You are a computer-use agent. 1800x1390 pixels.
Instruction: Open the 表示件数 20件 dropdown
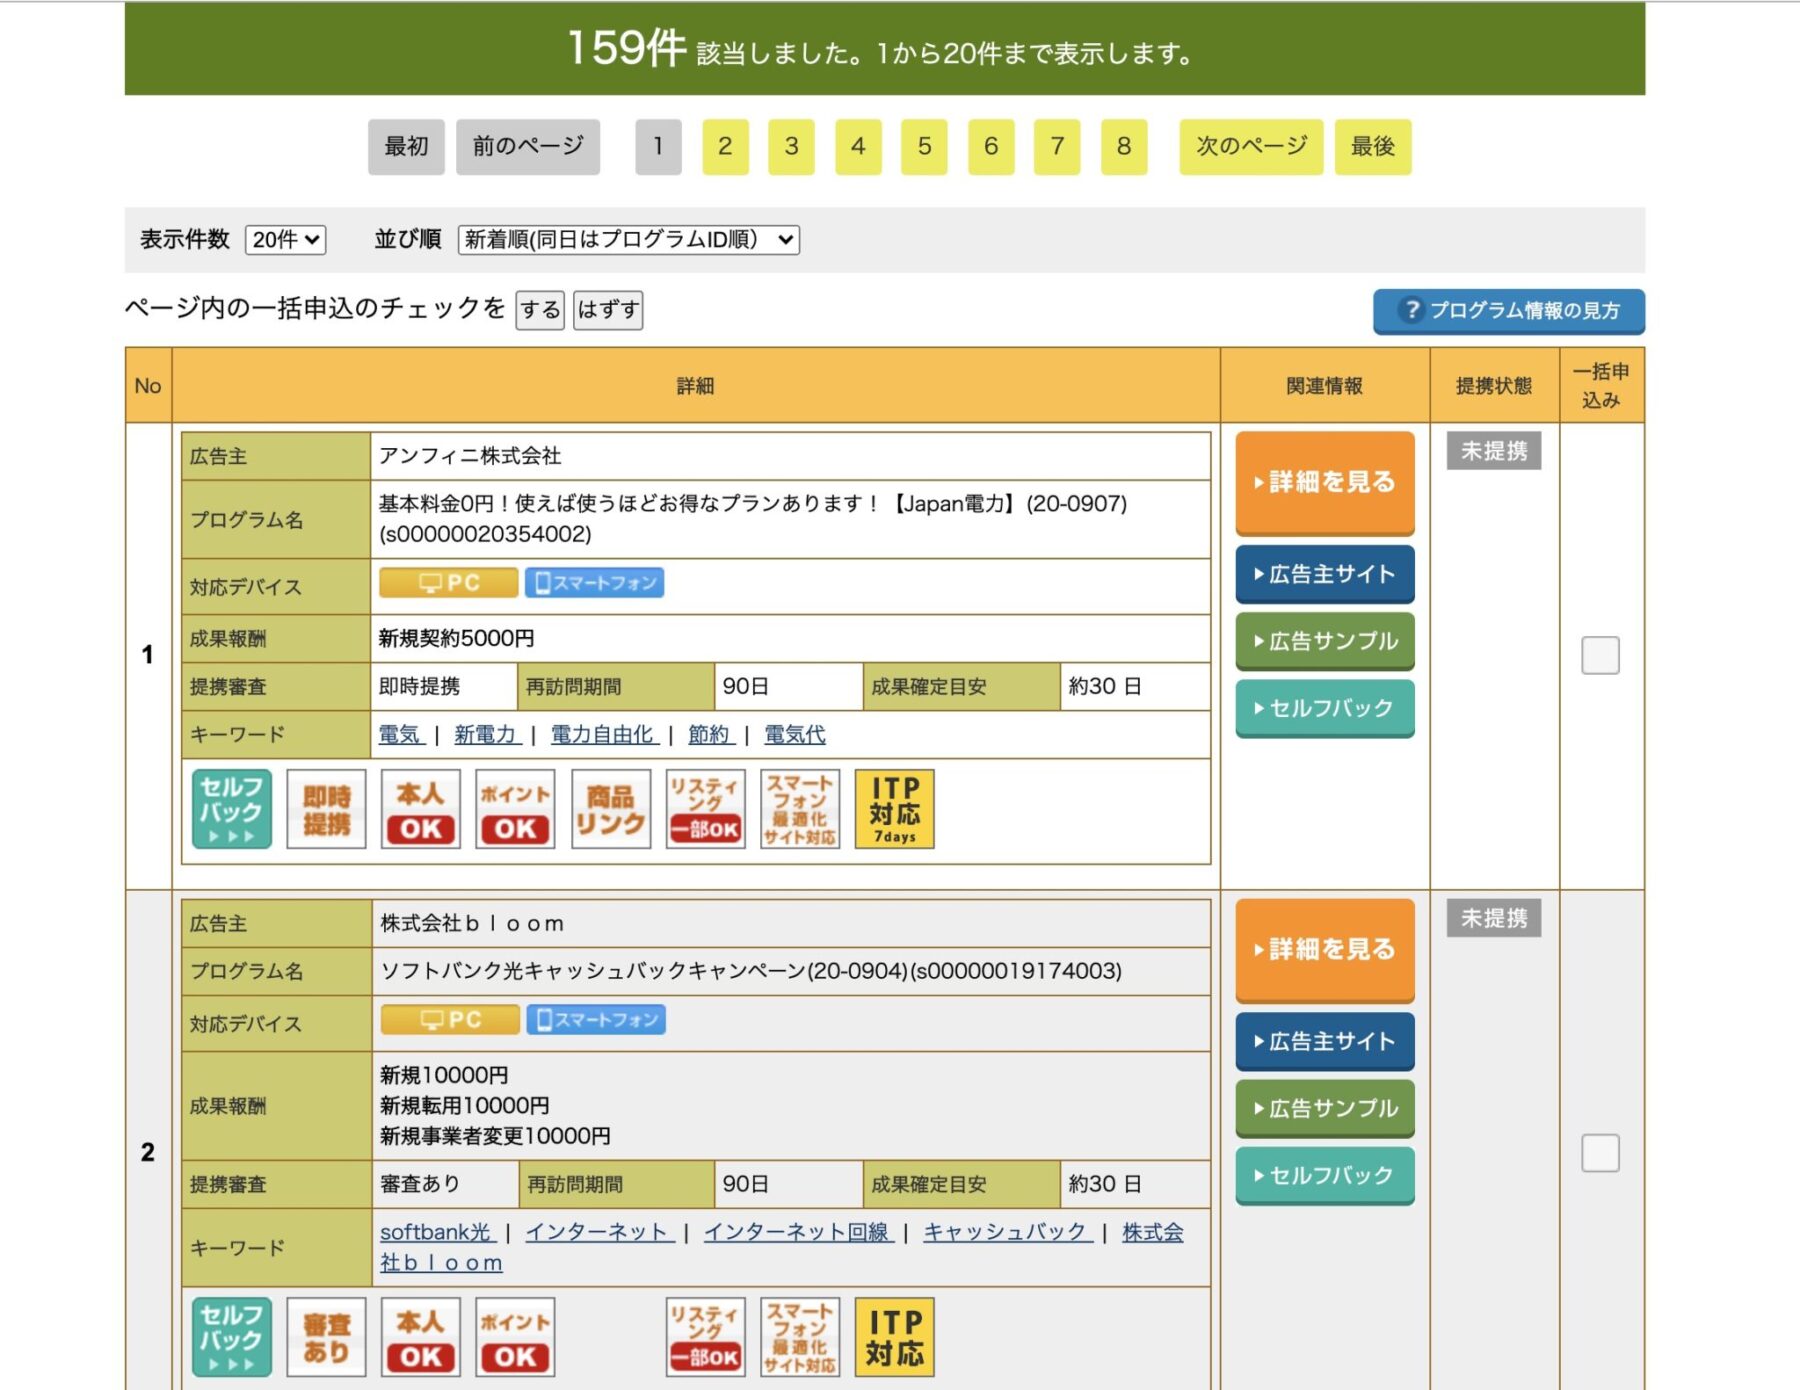[x=285, y=240]
